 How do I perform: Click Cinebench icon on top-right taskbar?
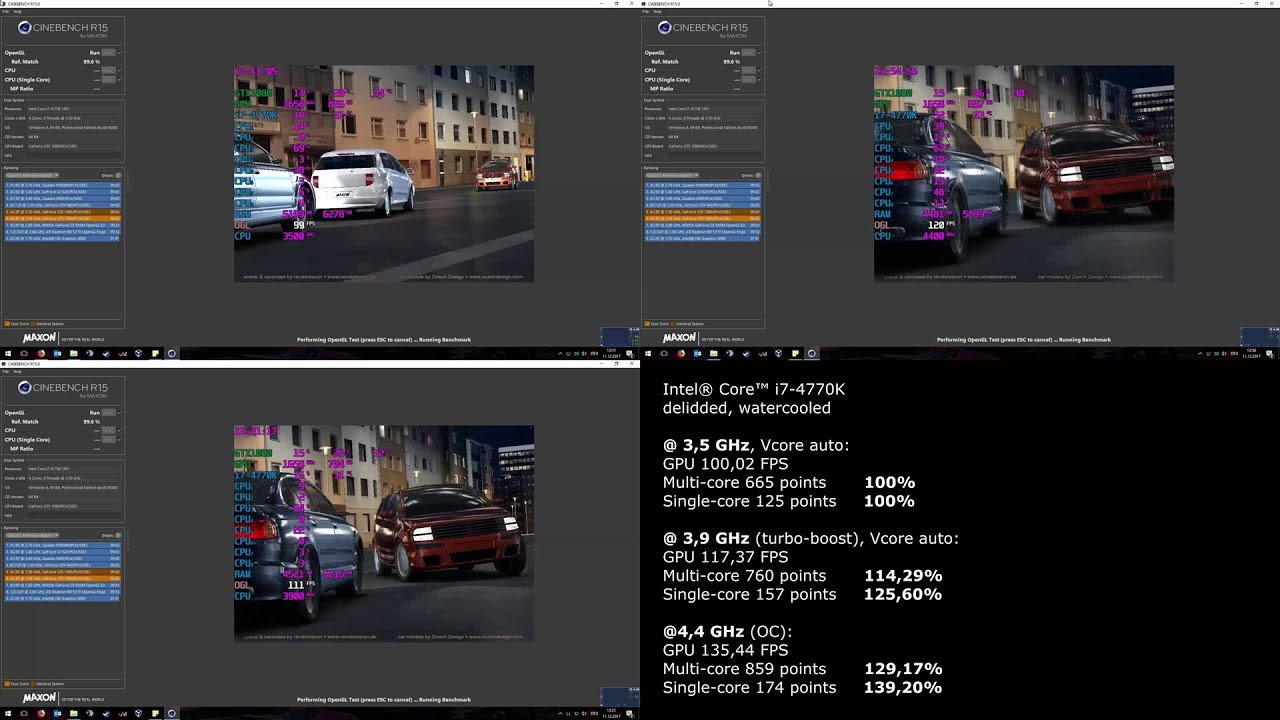click(x=812, y=353)
